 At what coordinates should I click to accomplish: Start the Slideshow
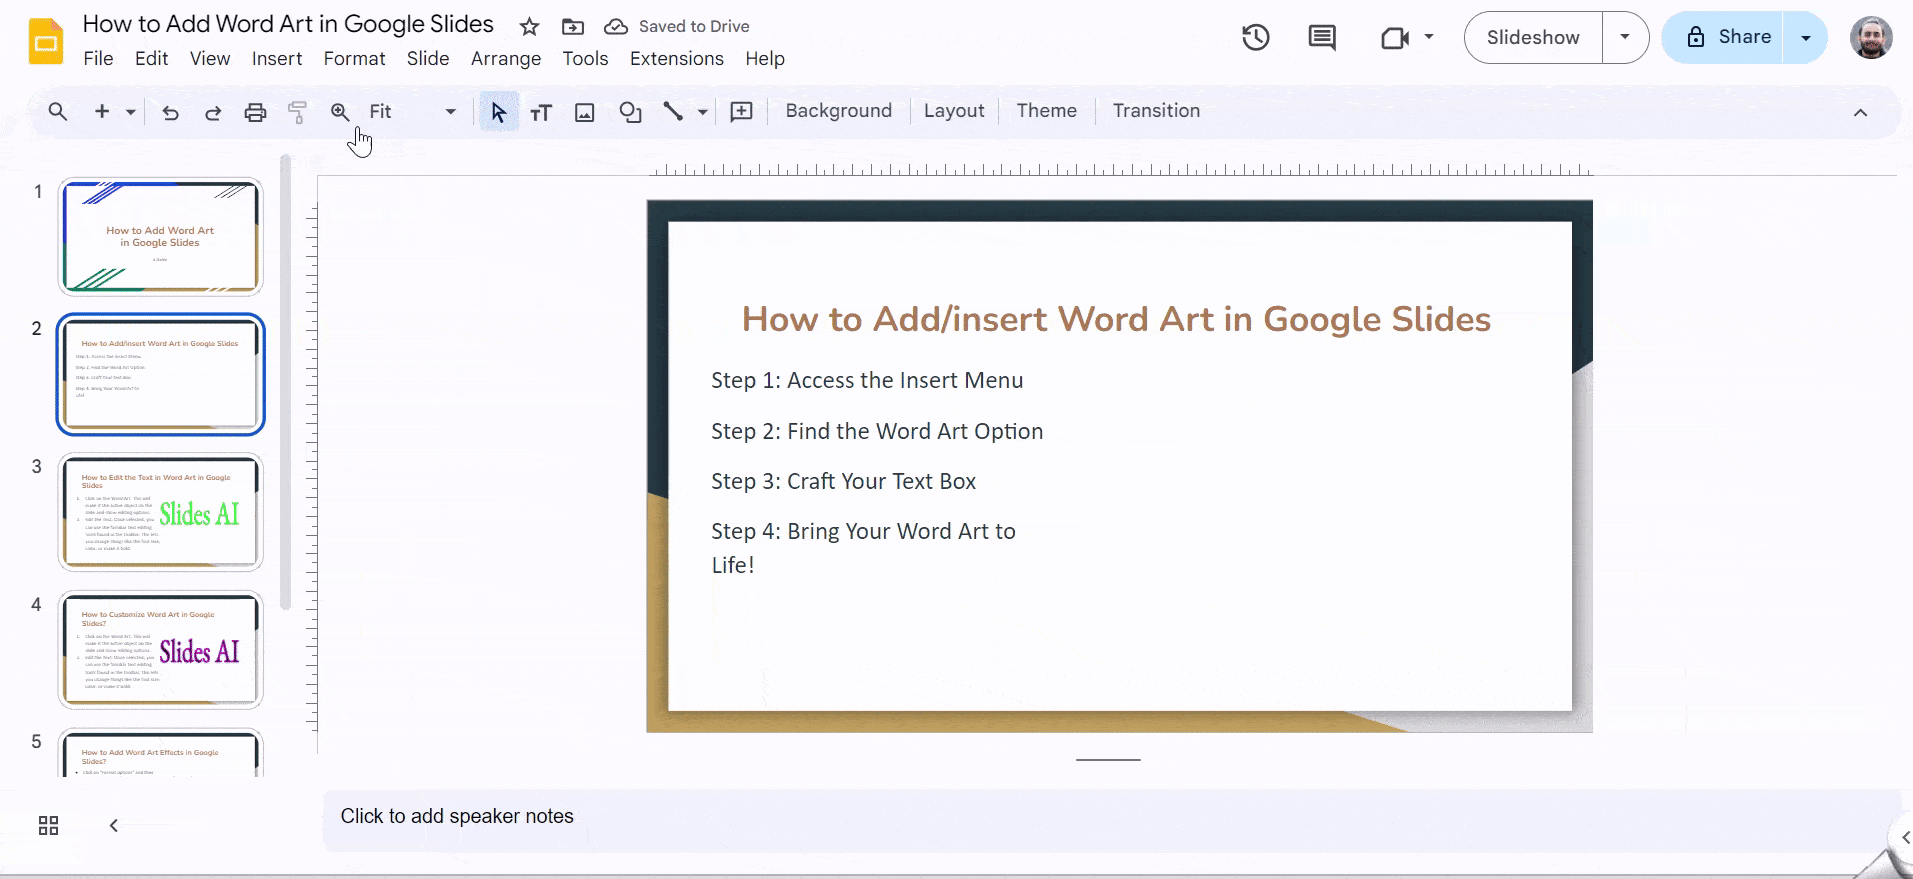(1533, 37)
